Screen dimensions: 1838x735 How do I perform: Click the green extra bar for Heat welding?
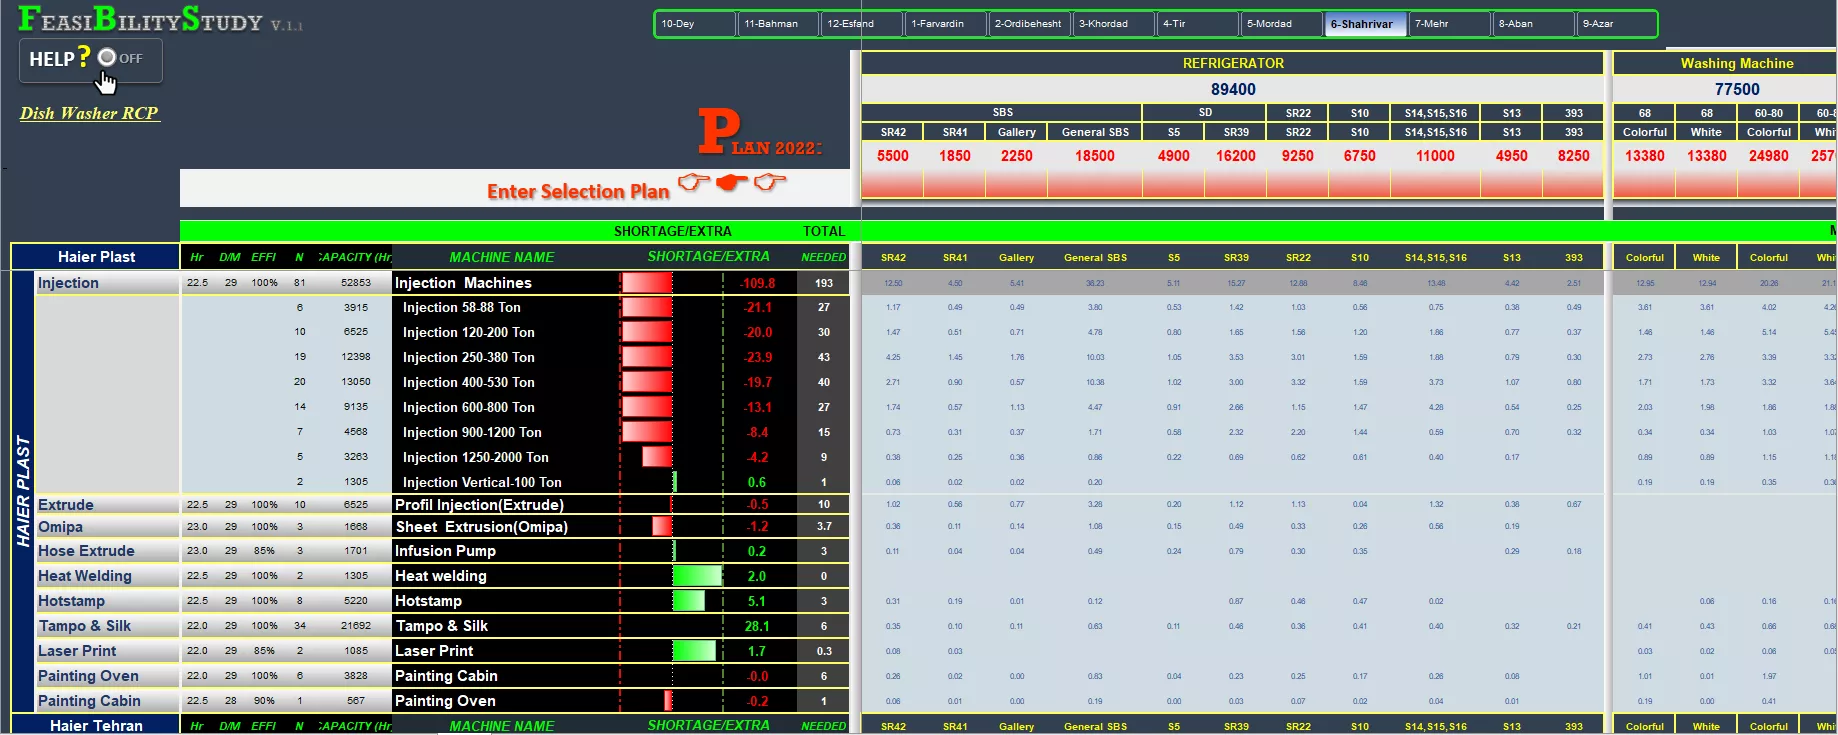point(697,576)
